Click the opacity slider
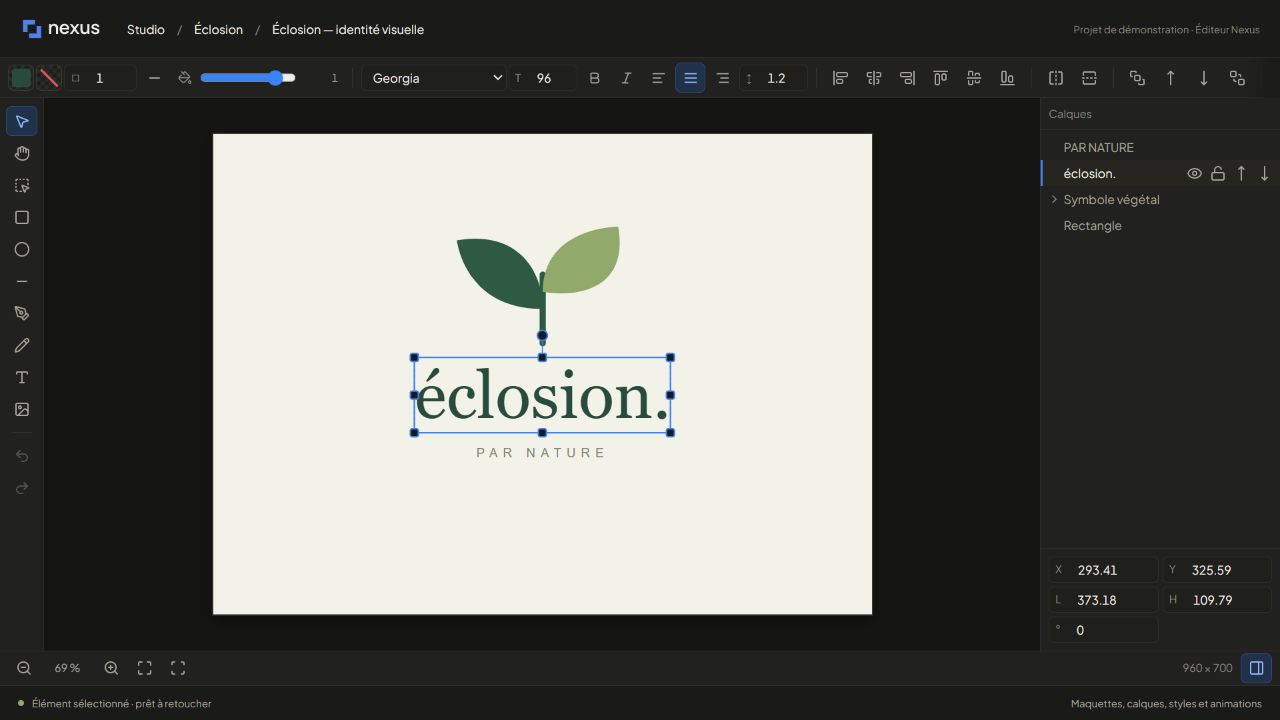This screenshot has height=720, width=1280. pyautogui.click(x=248, y=78)
